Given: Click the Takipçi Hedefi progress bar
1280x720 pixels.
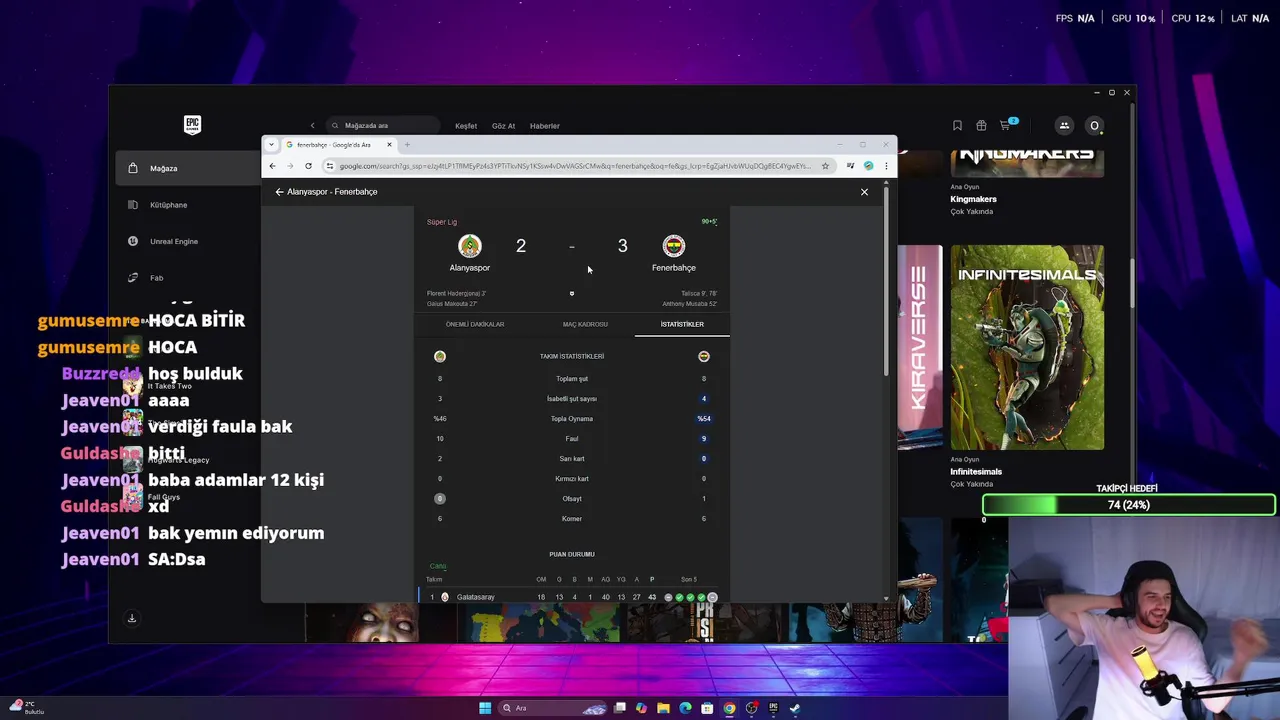Looking at the screenshot, I should [1128, 505].
